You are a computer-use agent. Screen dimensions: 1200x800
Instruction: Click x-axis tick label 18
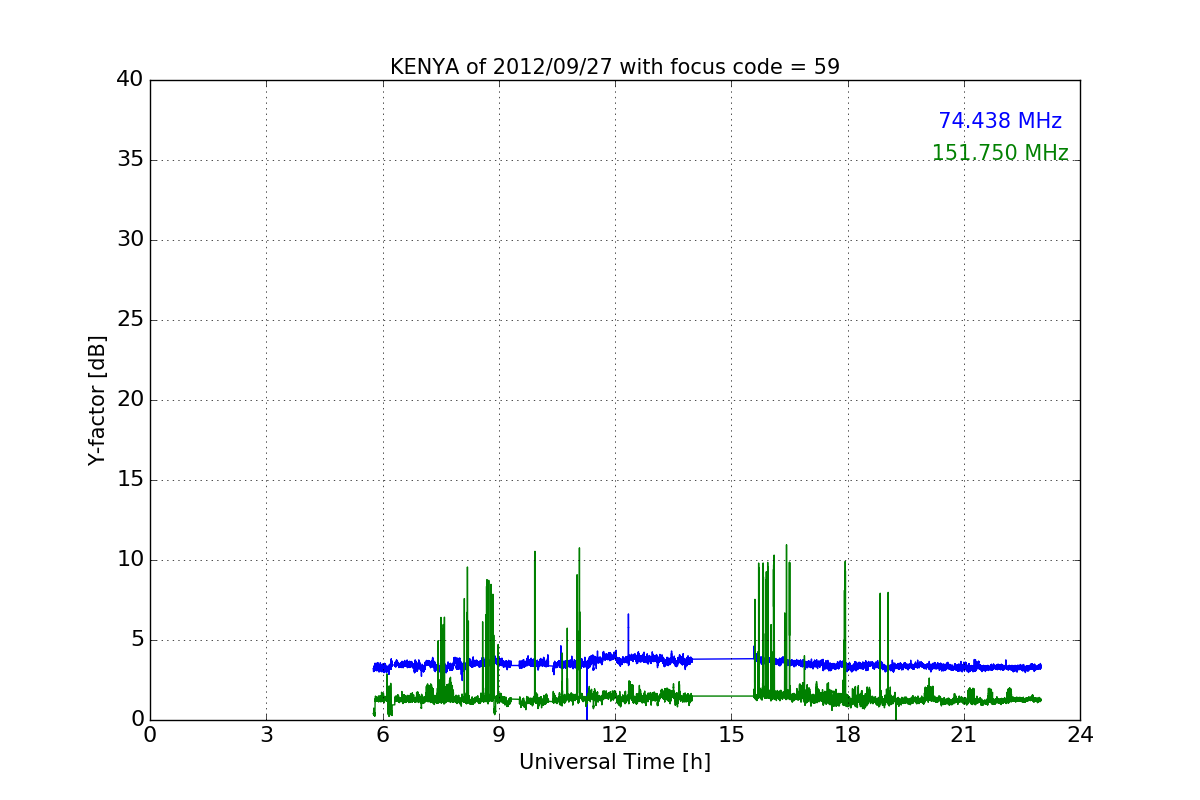(x=848, y=735)
